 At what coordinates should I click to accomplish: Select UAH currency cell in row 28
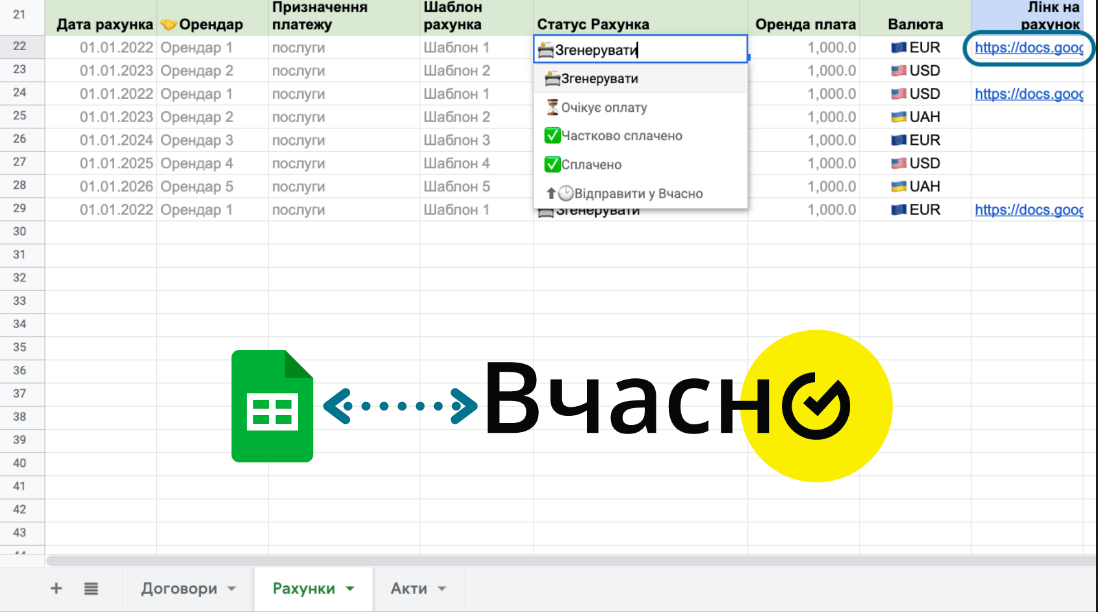point(915,186)
